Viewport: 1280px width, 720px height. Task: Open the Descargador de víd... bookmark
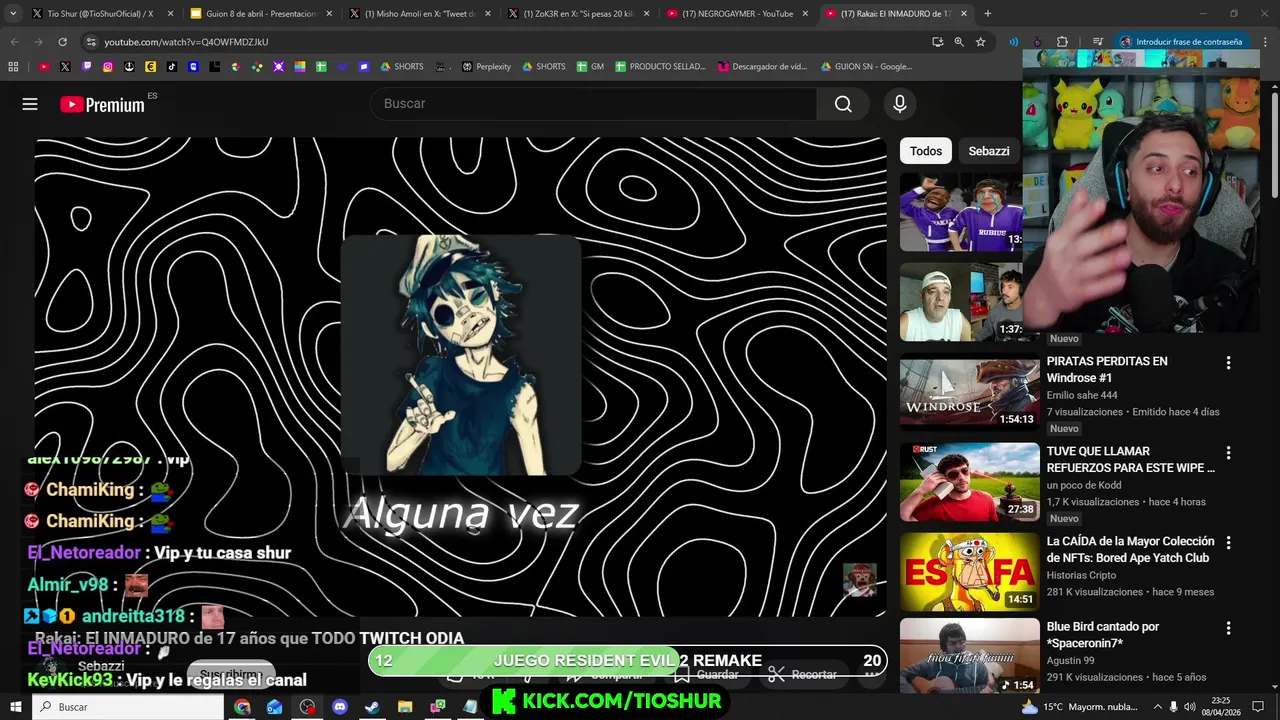762,67
